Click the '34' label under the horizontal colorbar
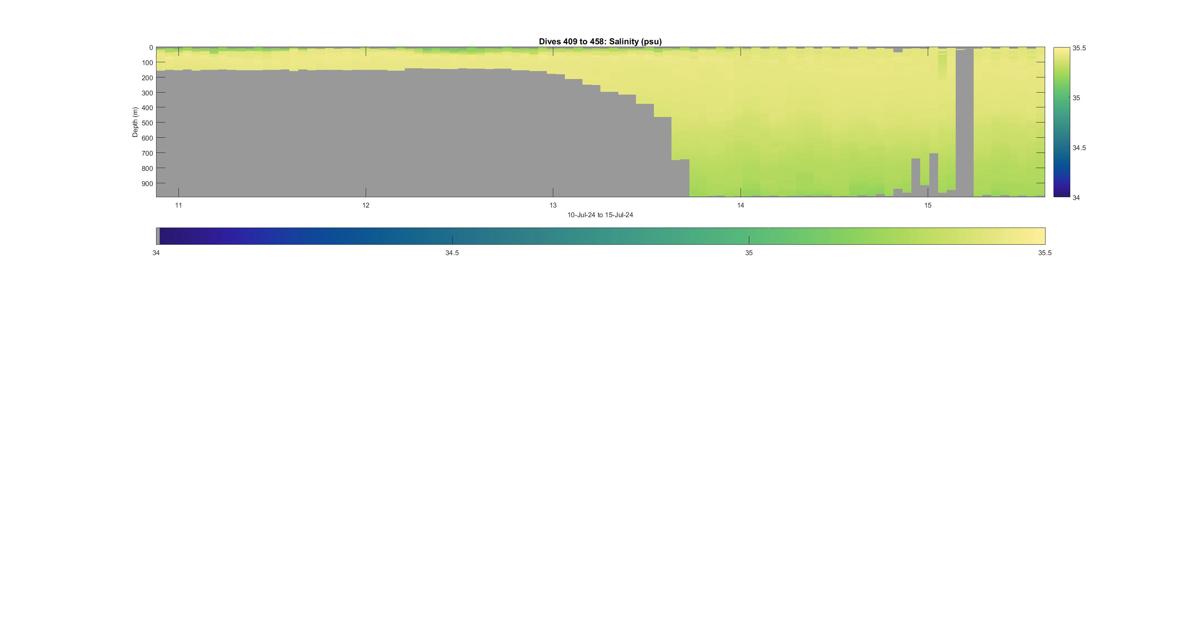The image size is (1200, 628). (x=156, y=253)
